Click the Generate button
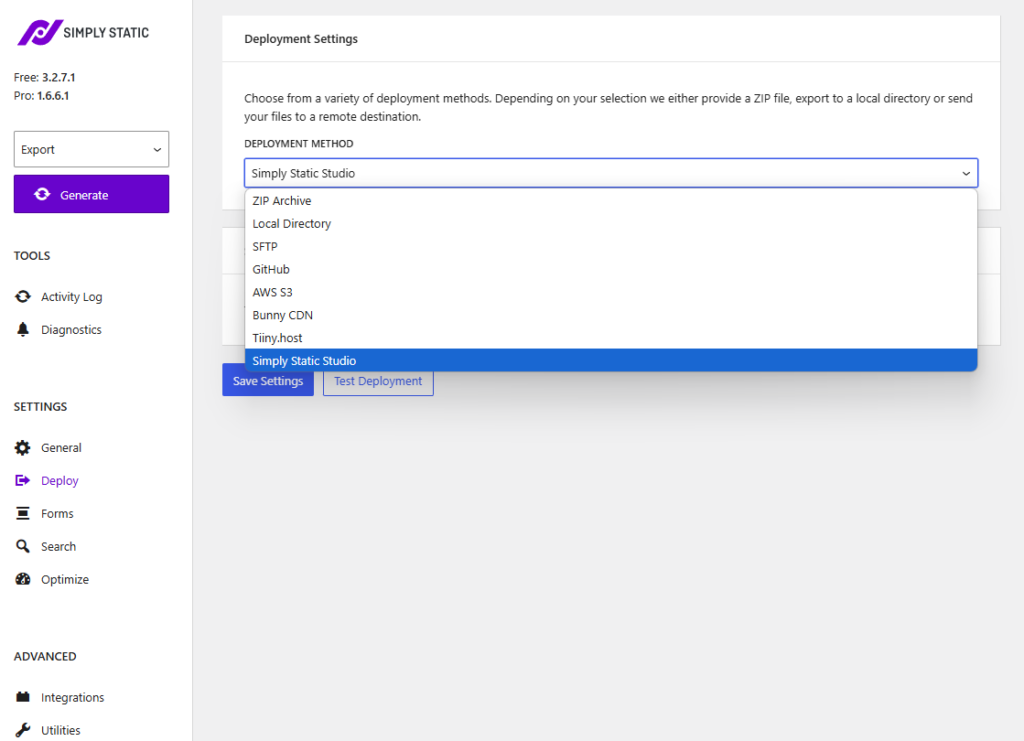The width and height of the screenshot is (1024, 741). click(x=91, y=194)
